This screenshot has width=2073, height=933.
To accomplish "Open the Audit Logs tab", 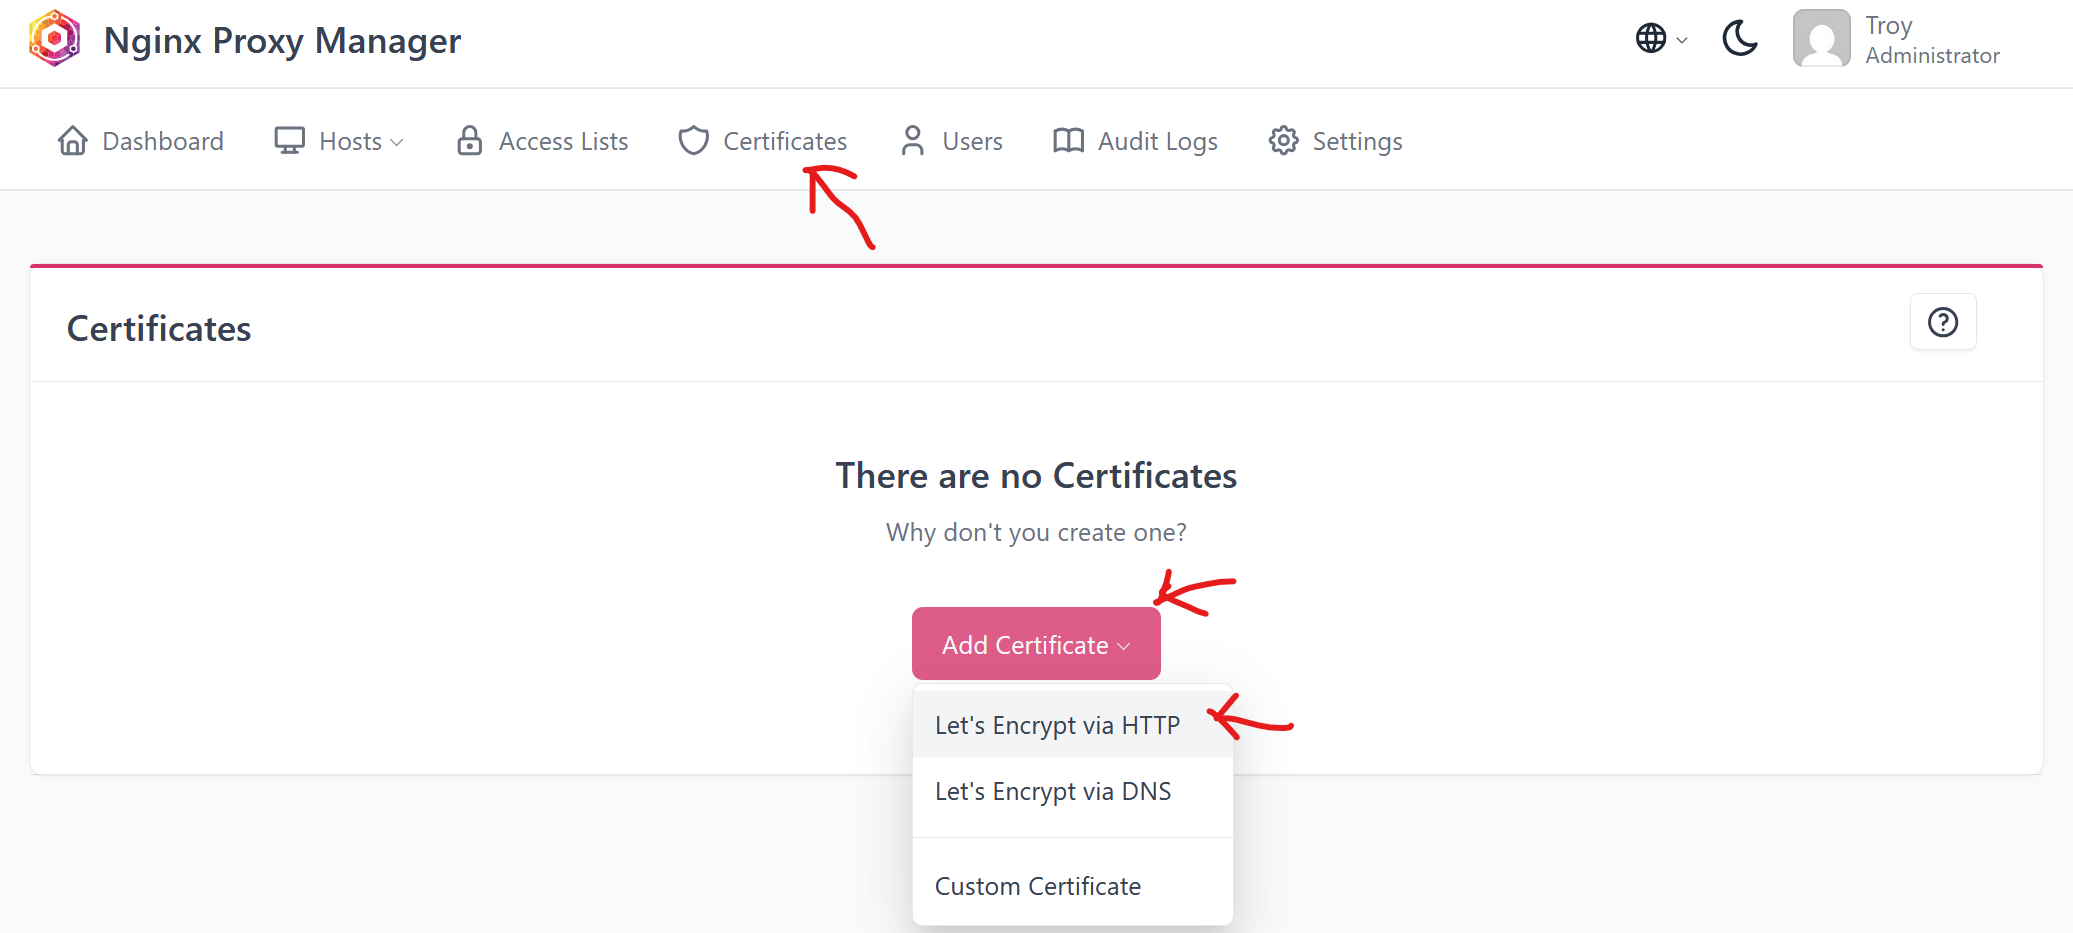I will [x=1135, y=141].
